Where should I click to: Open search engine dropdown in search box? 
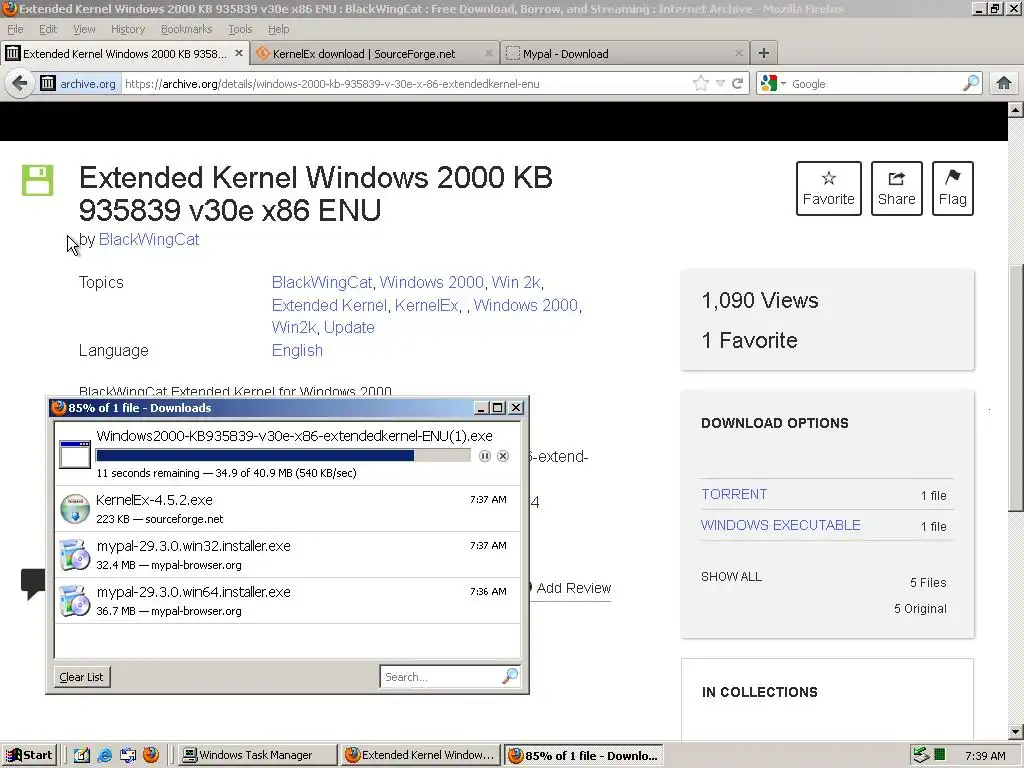pos(783,84)
